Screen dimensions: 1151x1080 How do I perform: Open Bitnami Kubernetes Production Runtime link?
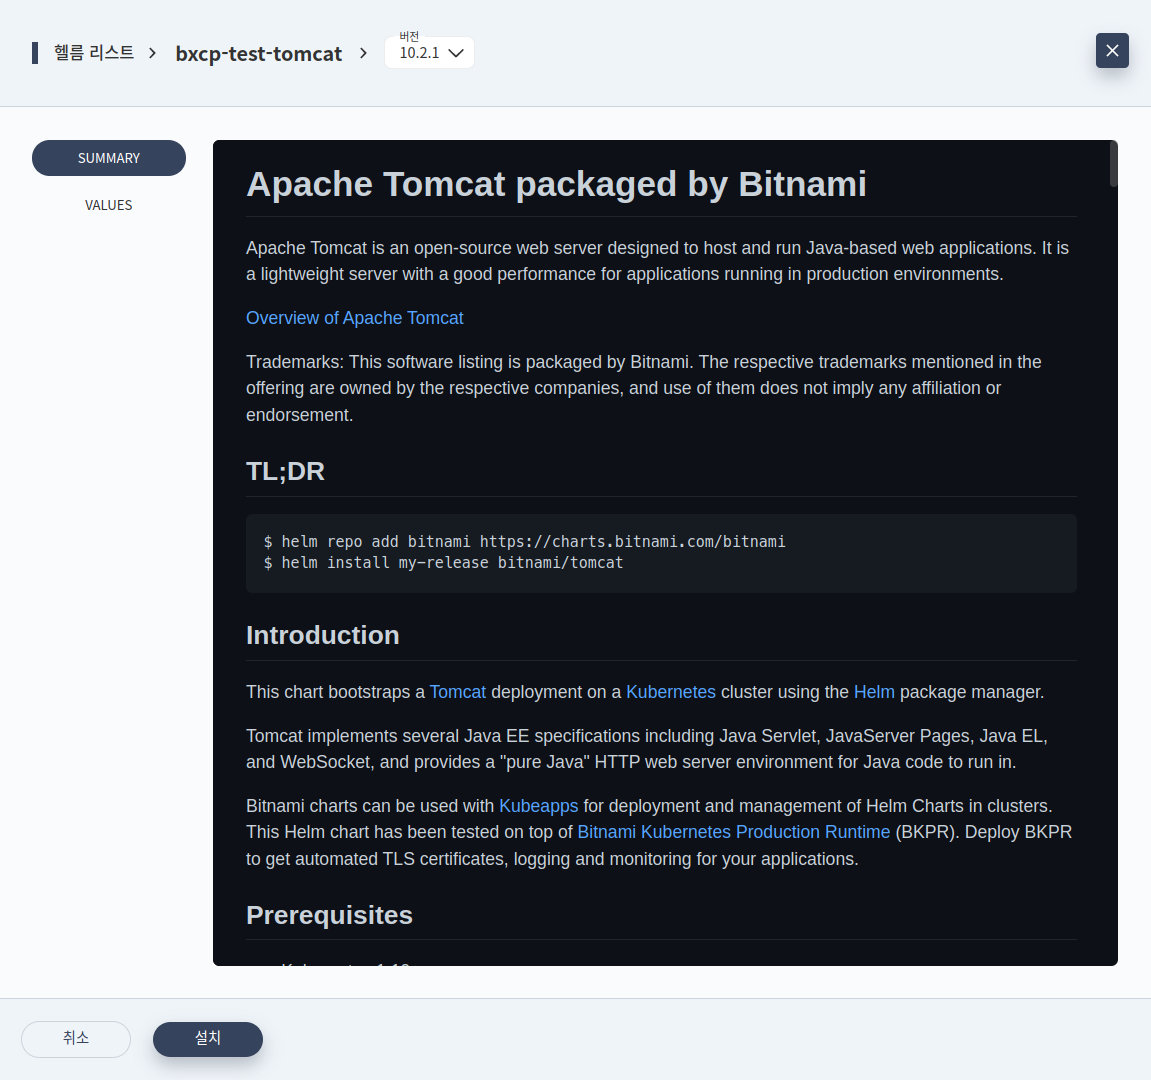click(734, 832)
